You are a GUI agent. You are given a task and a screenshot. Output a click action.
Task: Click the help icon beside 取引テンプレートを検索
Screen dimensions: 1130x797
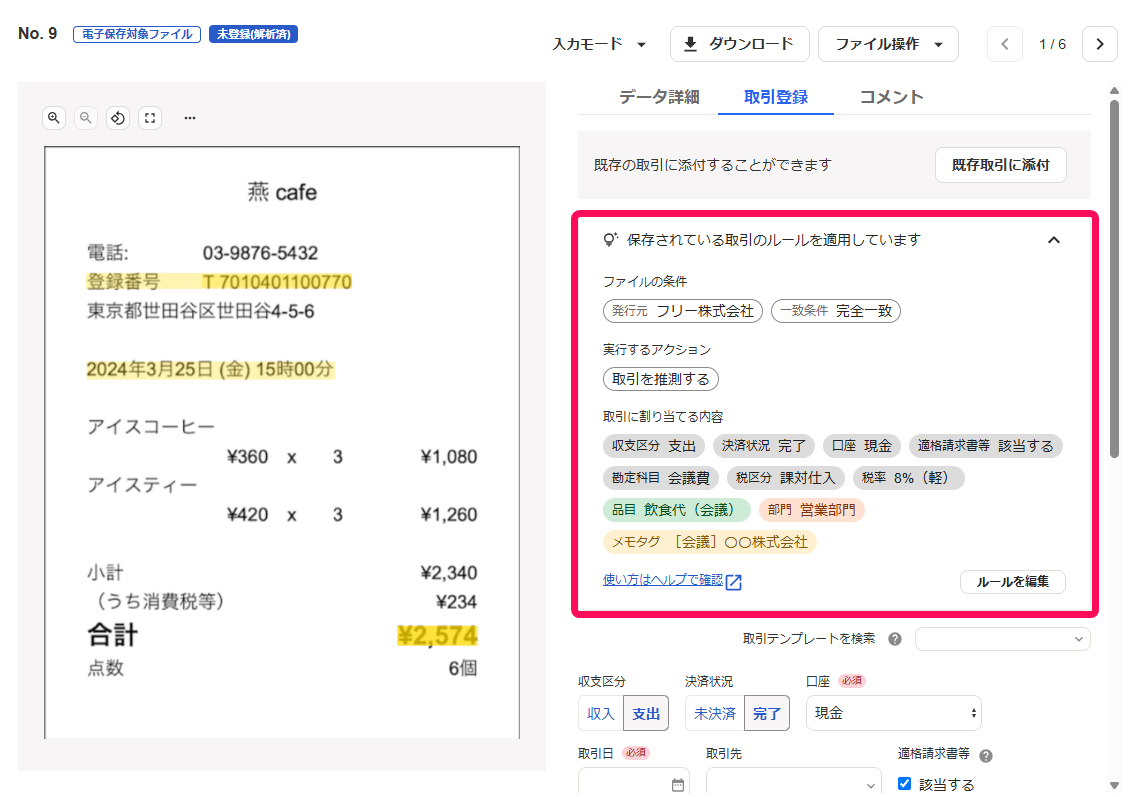pos(895,639)
